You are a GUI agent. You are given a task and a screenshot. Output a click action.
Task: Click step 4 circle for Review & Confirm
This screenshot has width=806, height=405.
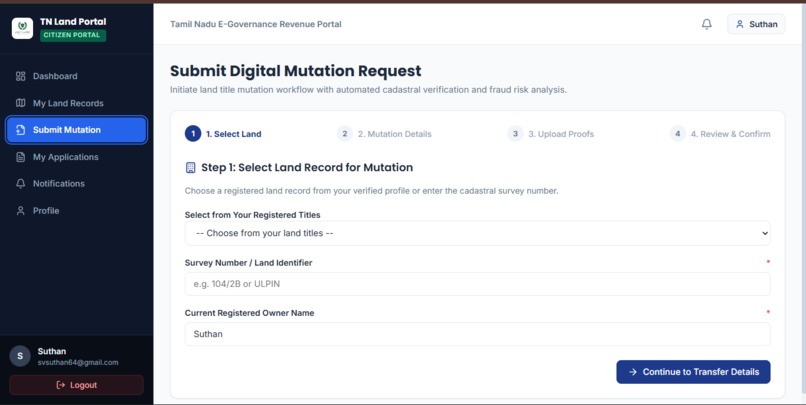pyautogui.click(x=677, y=134)
